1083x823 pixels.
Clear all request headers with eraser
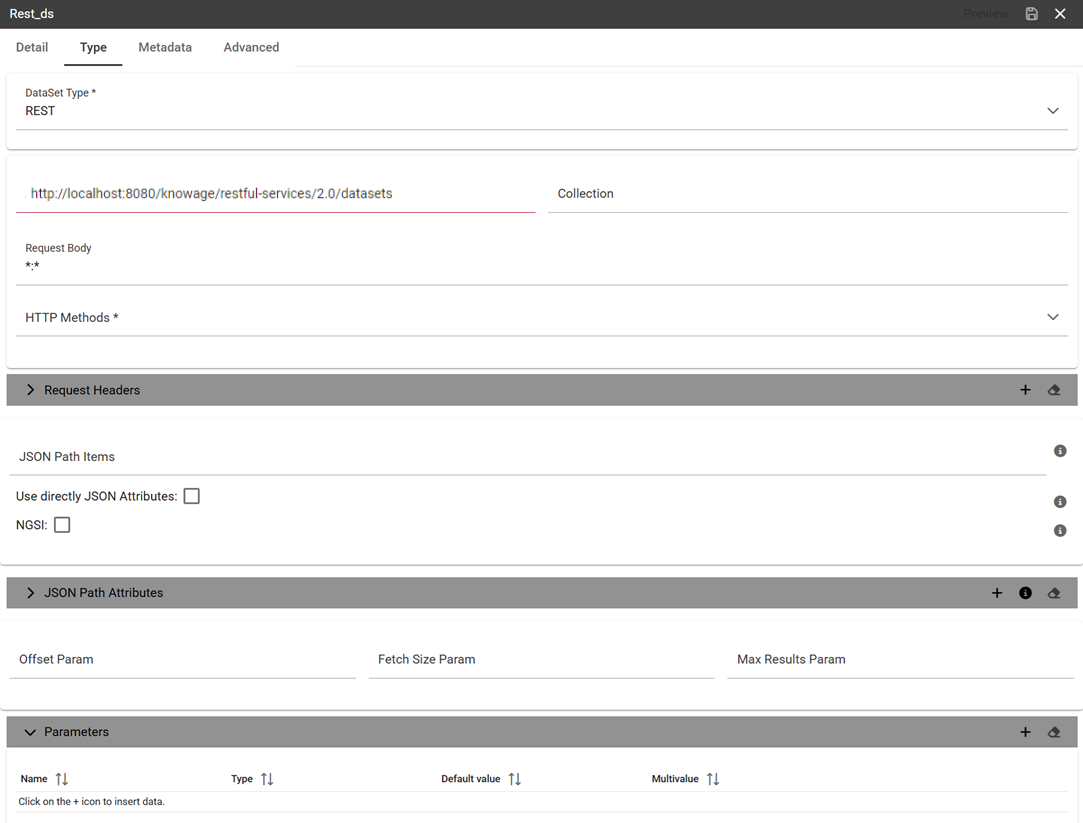coord(1053,390)
